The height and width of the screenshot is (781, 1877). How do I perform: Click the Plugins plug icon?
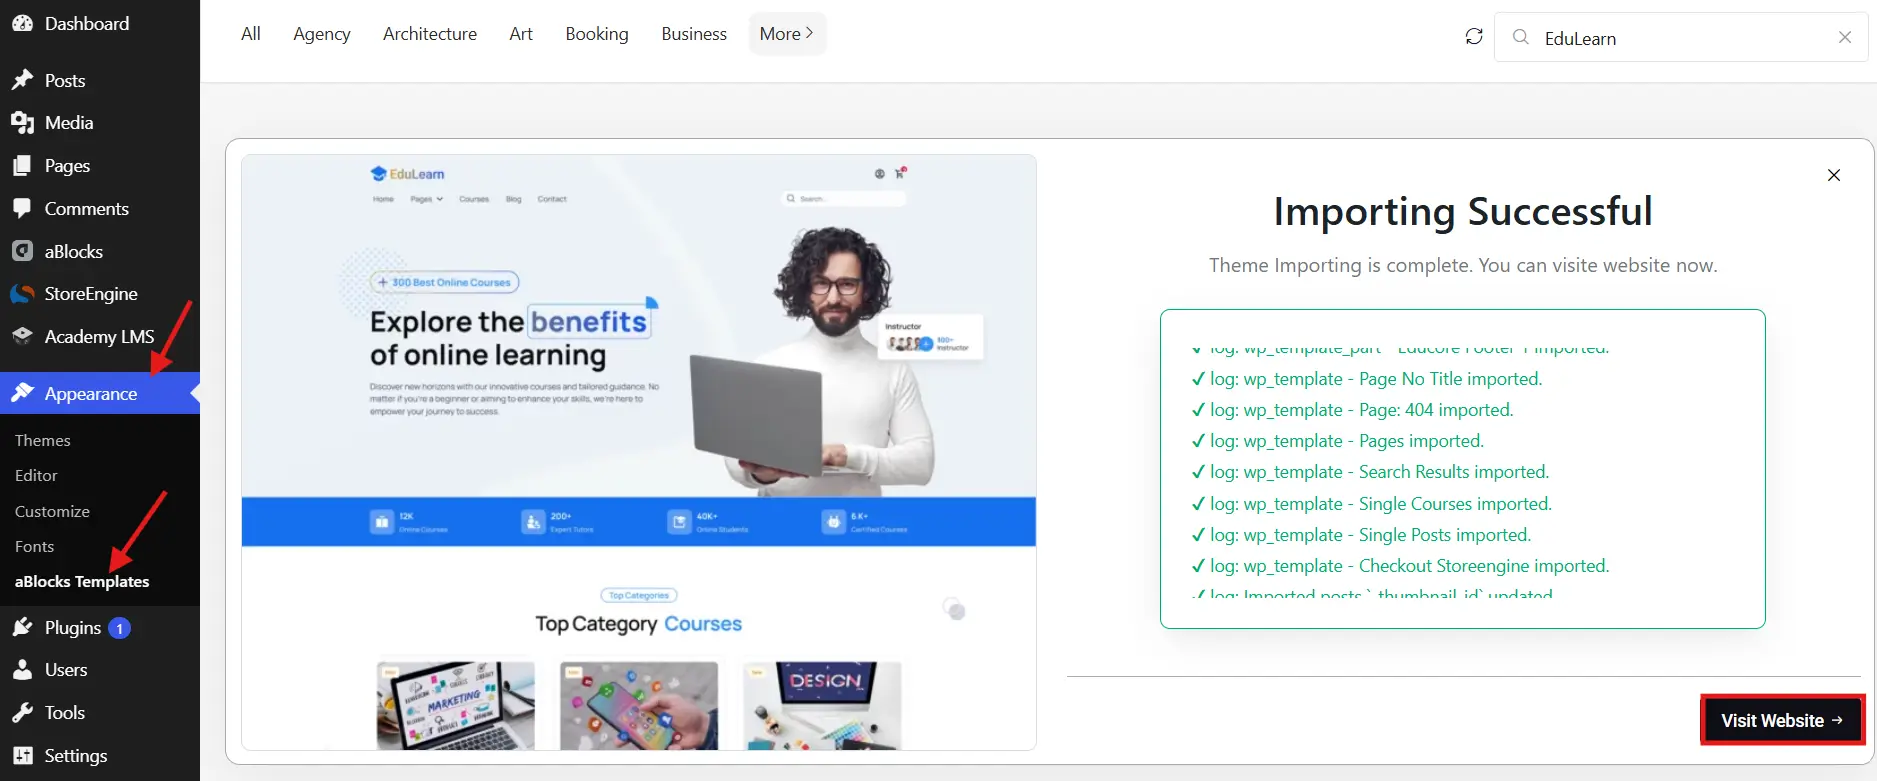(x=22, y=627)
